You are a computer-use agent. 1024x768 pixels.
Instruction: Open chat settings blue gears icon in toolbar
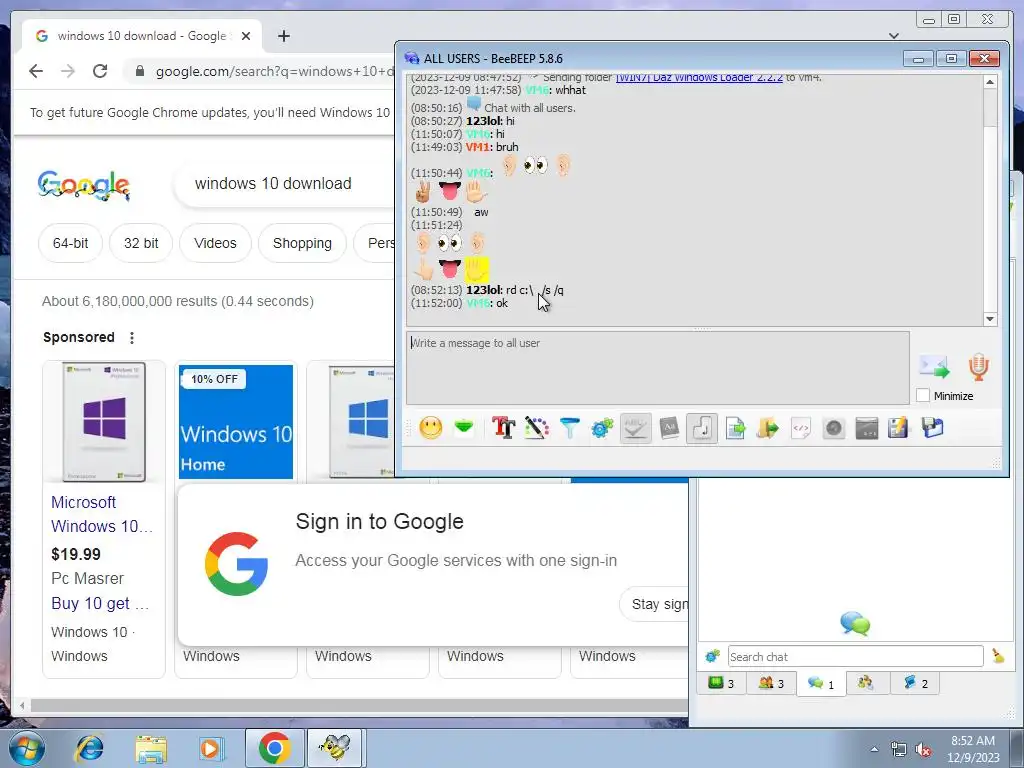pyautogui.click(x=602, y=428)
